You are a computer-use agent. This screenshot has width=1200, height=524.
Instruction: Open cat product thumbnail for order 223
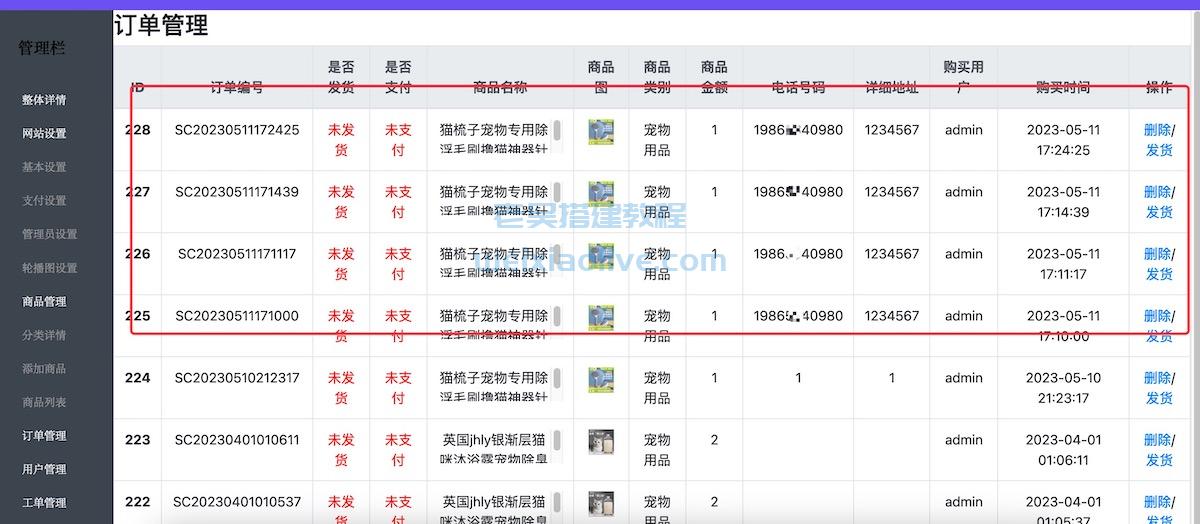coord(601,442)
